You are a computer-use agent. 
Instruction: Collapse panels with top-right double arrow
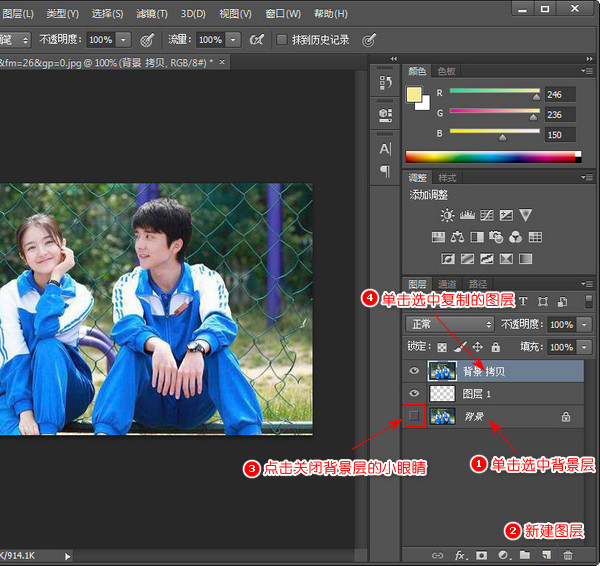(x=589, y=59)
